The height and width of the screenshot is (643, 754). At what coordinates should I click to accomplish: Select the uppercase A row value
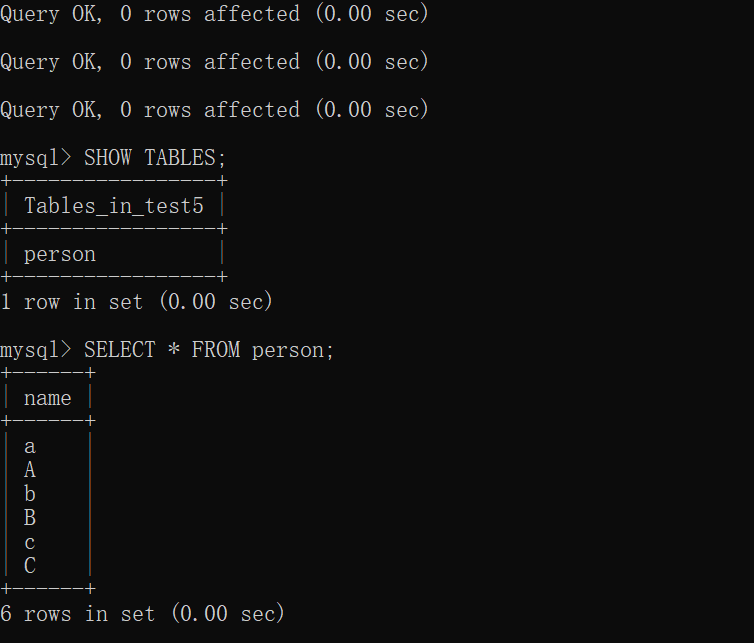[30, 470]
